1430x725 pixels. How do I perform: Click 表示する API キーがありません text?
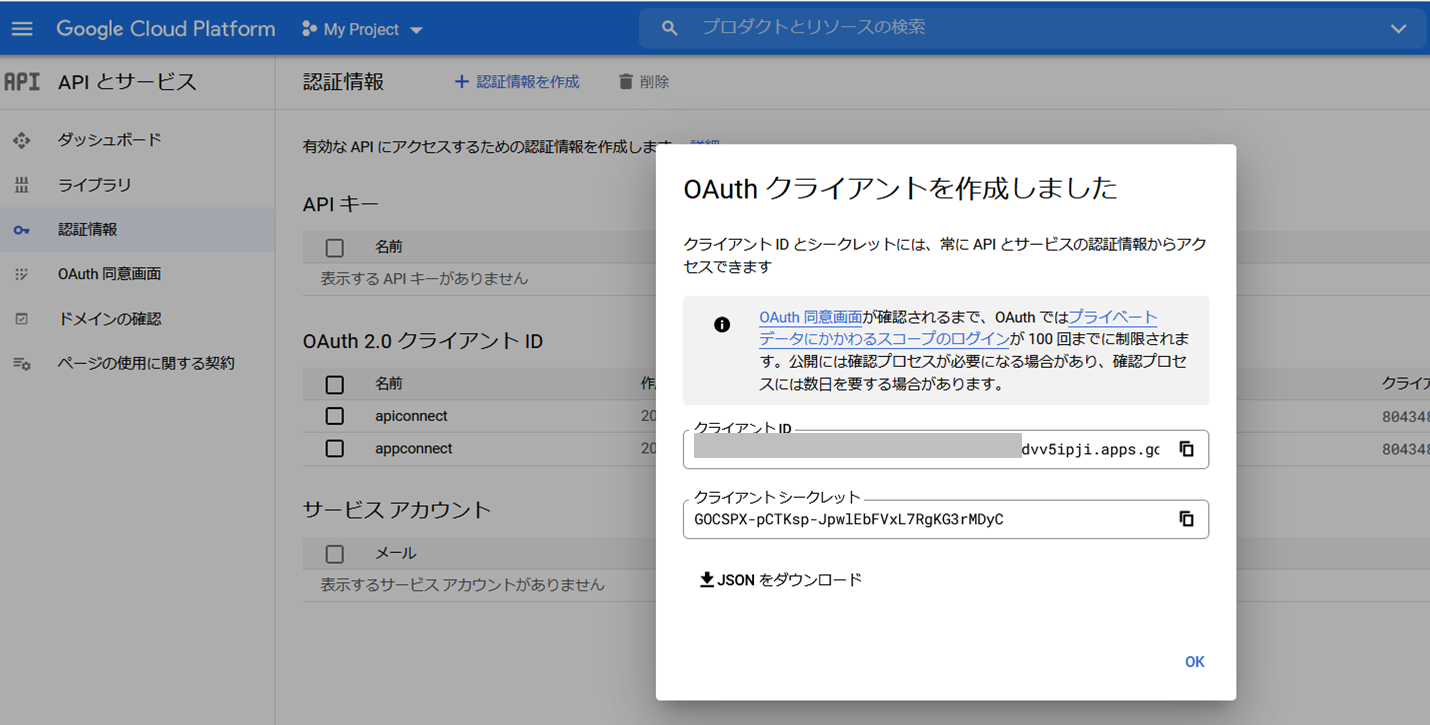tap(424, 279)
